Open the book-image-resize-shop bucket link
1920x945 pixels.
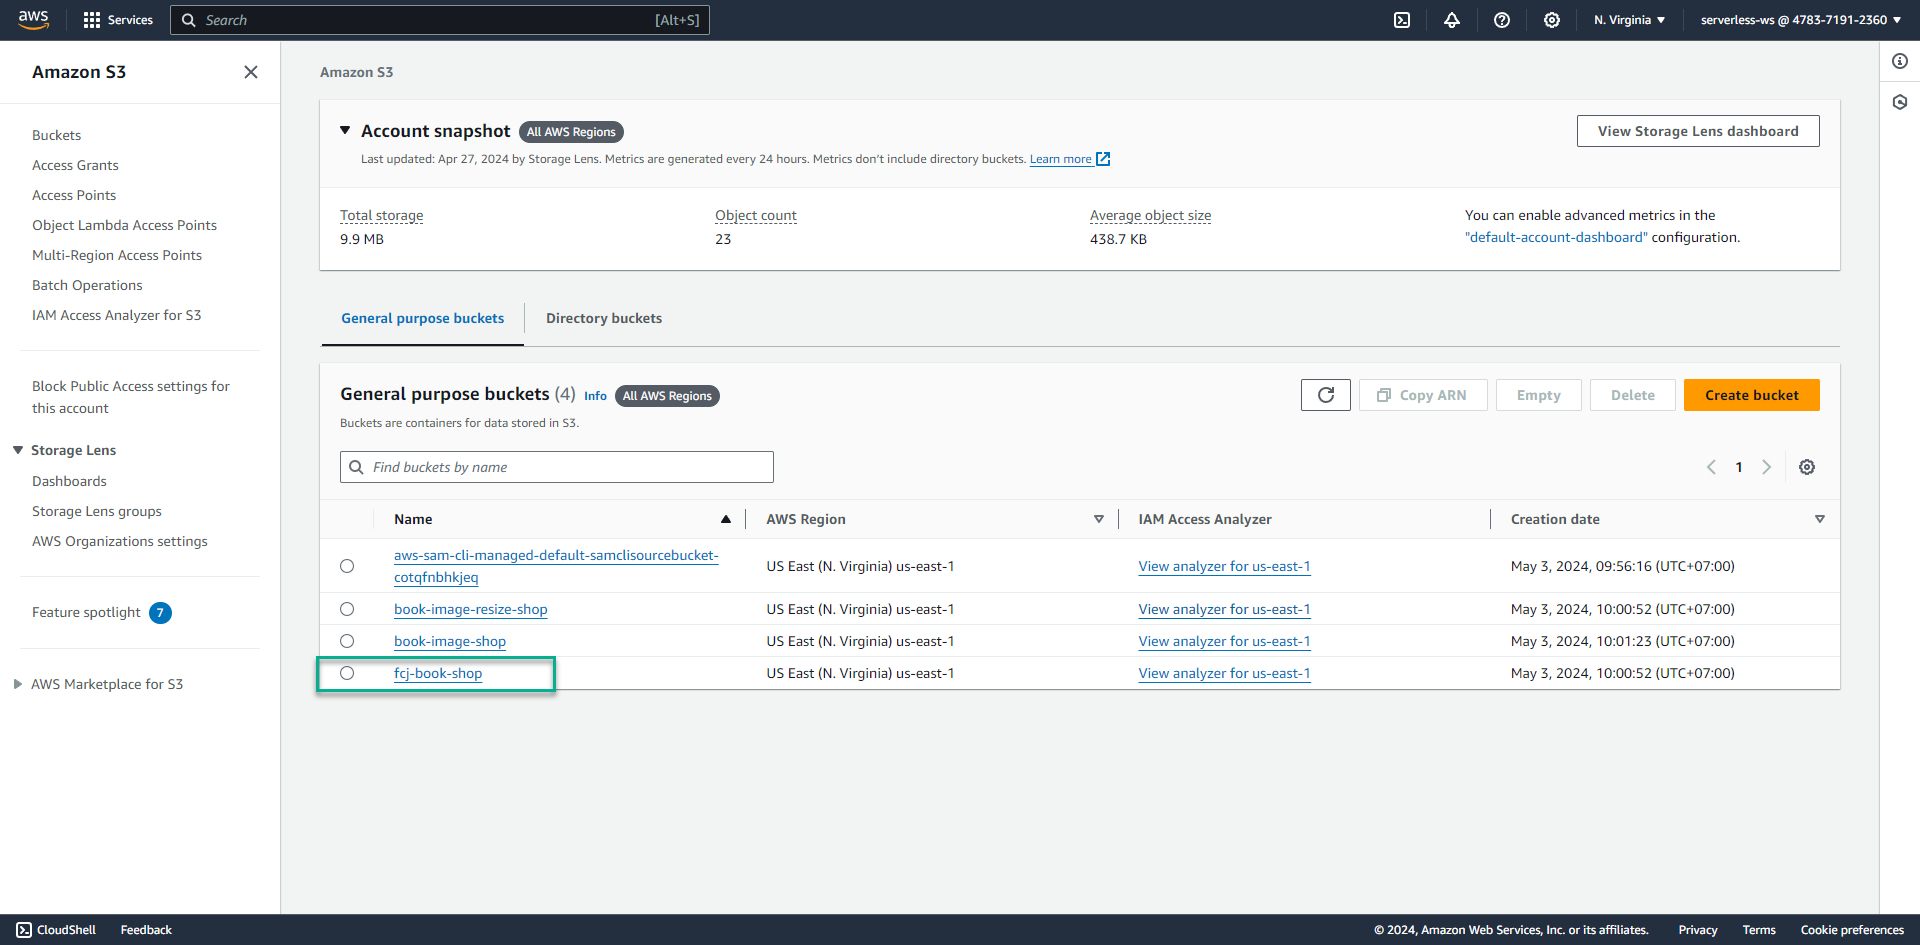pyautogui.click(x=471, y=609)
